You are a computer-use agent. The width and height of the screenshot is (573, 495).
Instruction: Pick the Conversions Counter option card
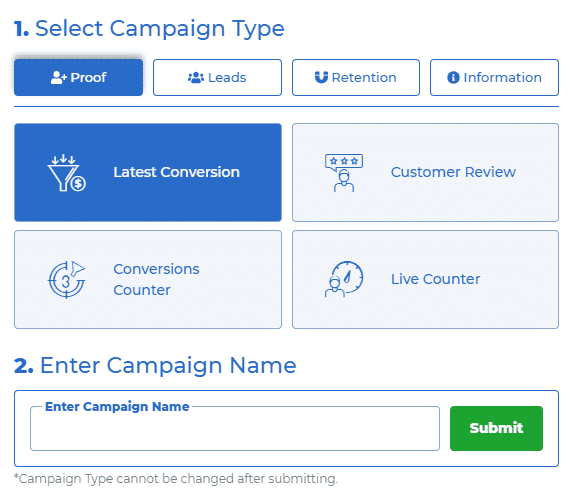pyautogui.click(x=148, y=279)
